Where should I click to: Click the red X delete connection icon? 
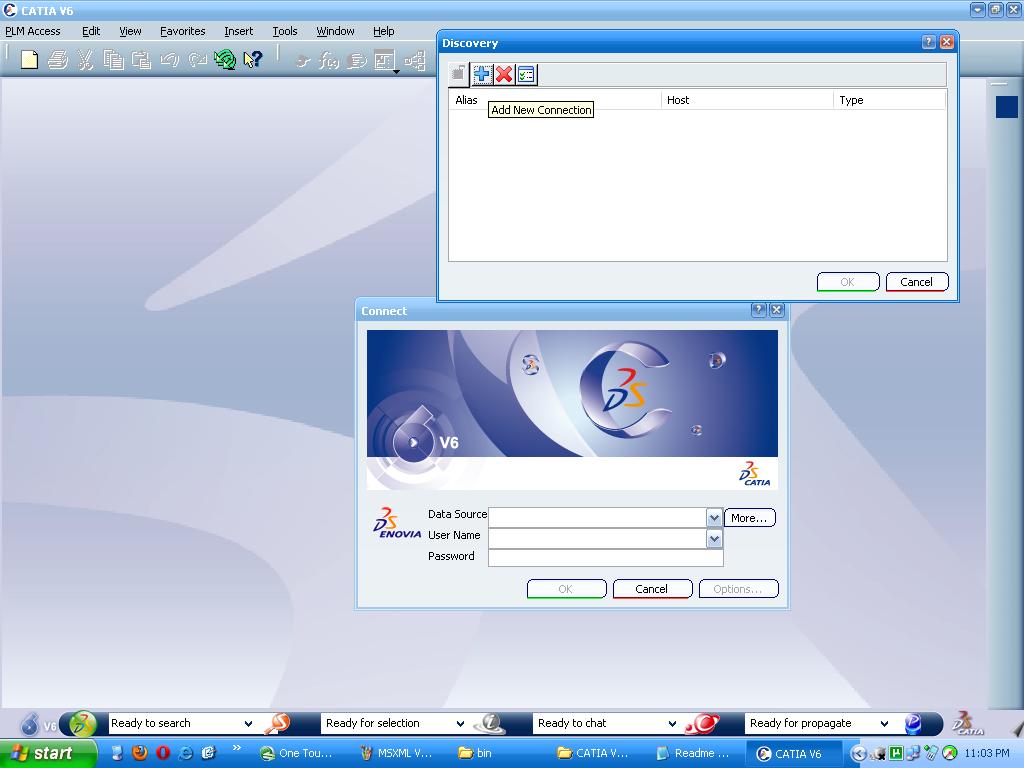click(504, 74)
